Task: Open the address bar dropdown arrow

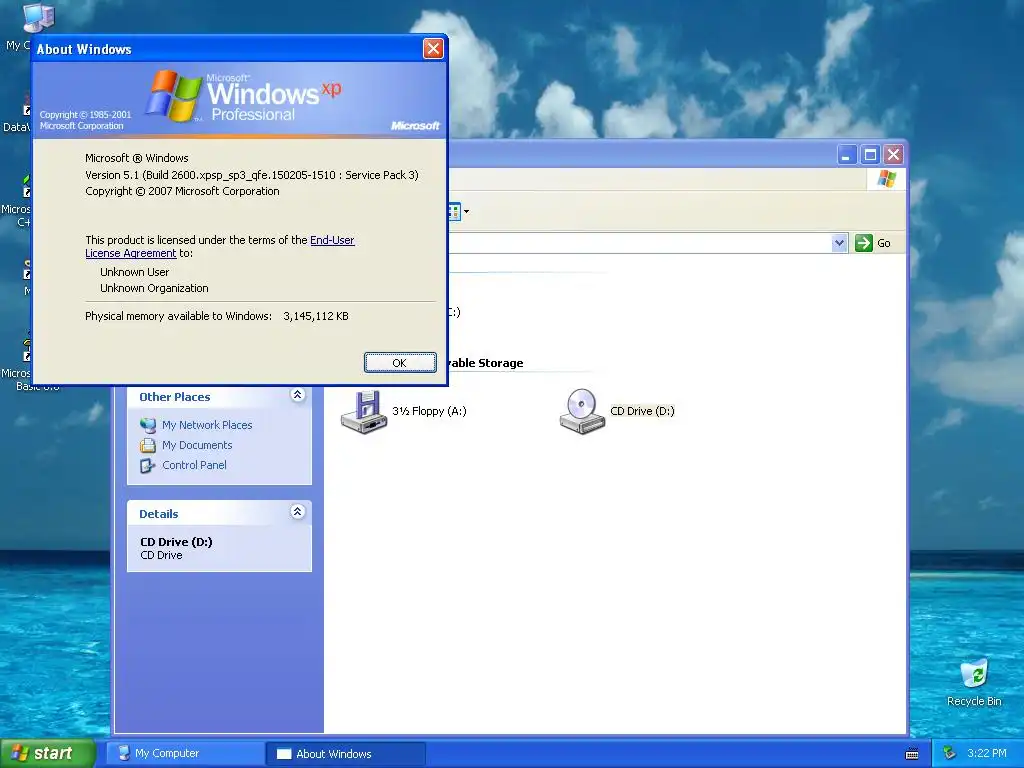Action: pos(839,243)
